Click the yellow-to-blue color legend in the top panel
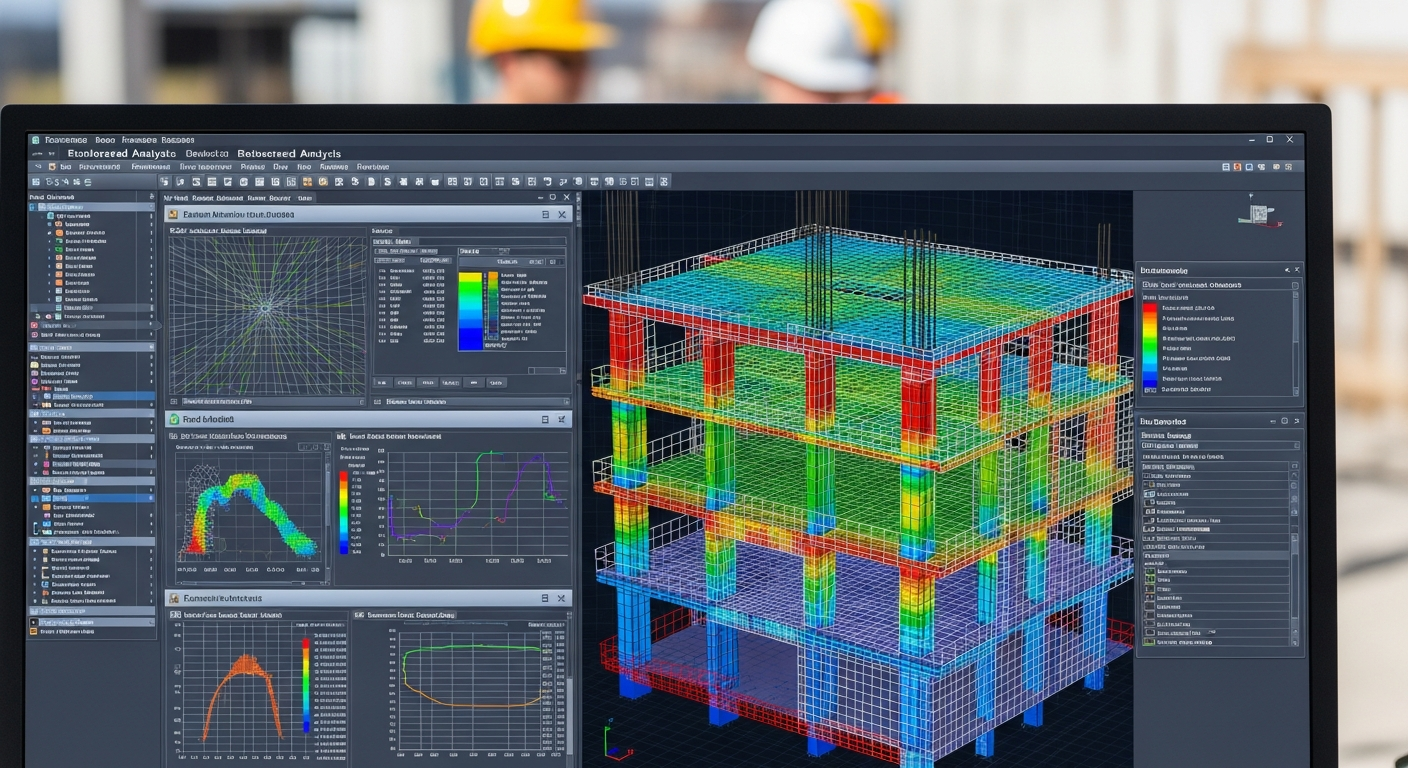 click(470, 310)
